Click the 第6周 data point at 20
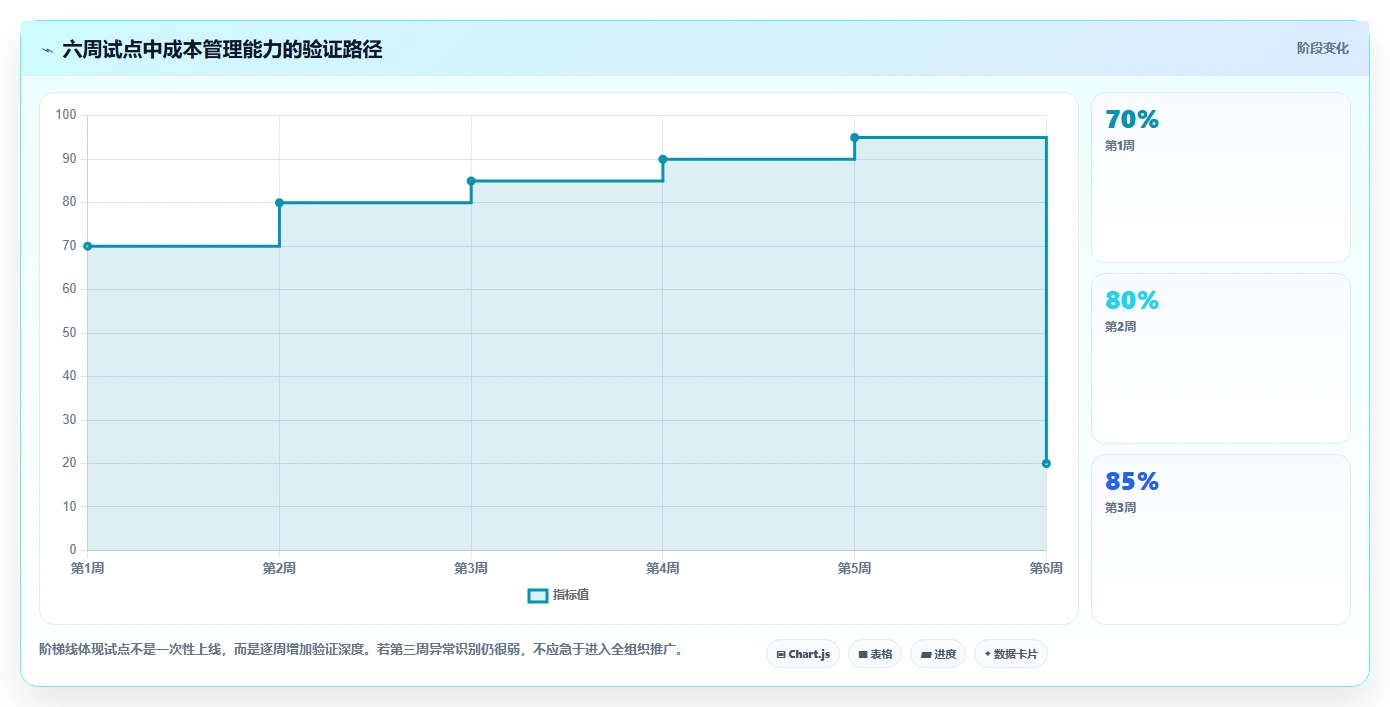The width and height of the screenshot is (1390, 707). tap(1046, 463)
